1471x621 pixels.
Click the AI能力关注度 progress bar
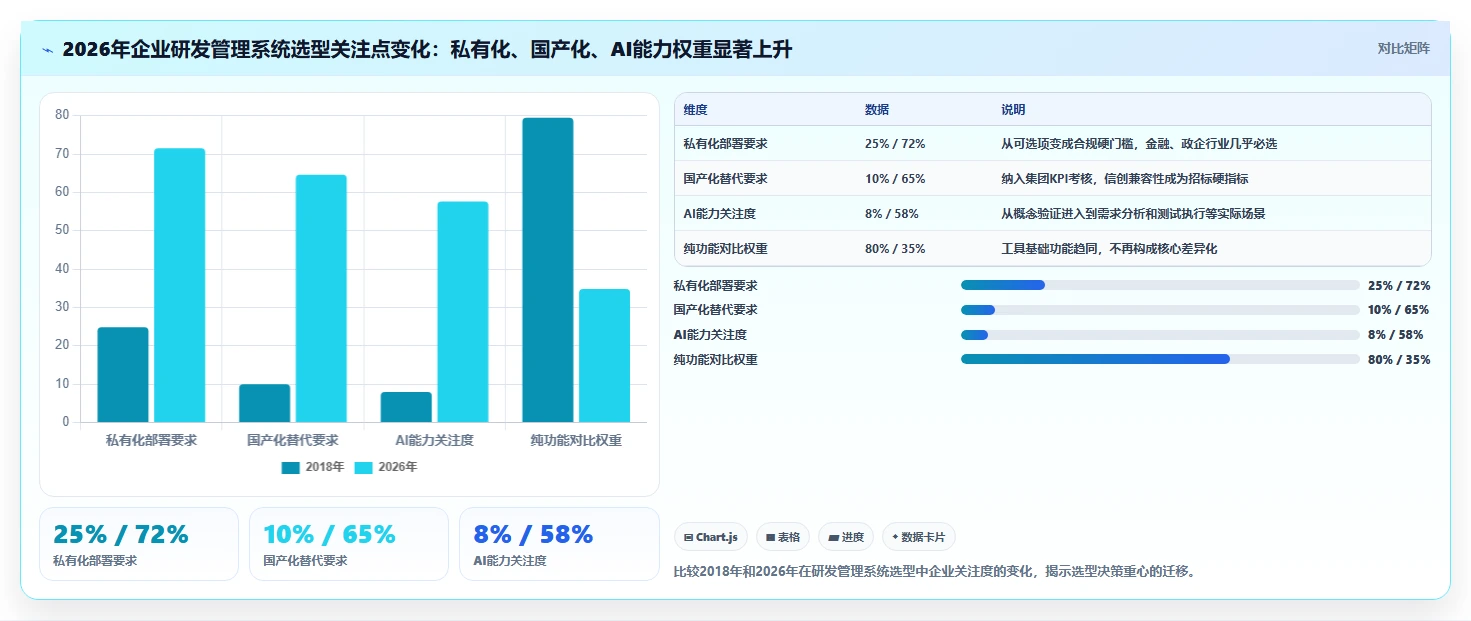pyautogui.click(x=1160, y=335)
